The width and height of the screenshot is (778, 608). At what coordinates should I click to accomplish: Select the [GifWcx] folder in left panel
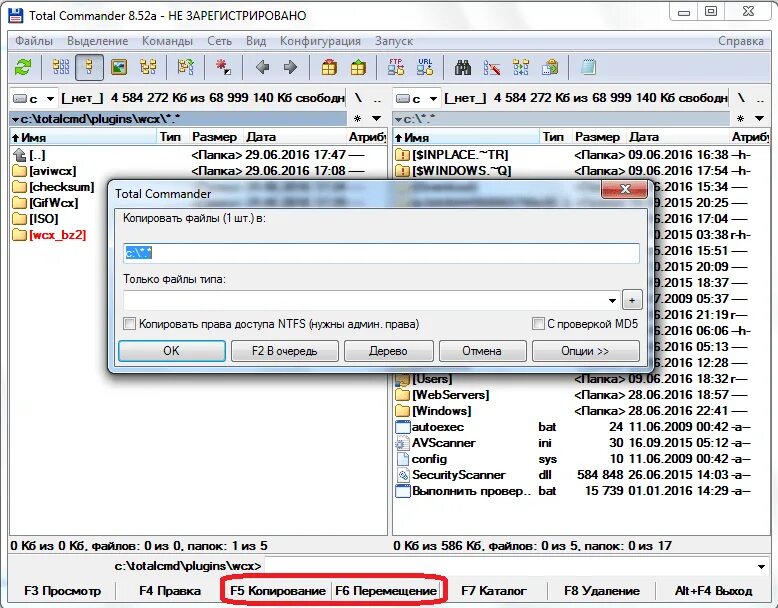click(x=54, y=203)
